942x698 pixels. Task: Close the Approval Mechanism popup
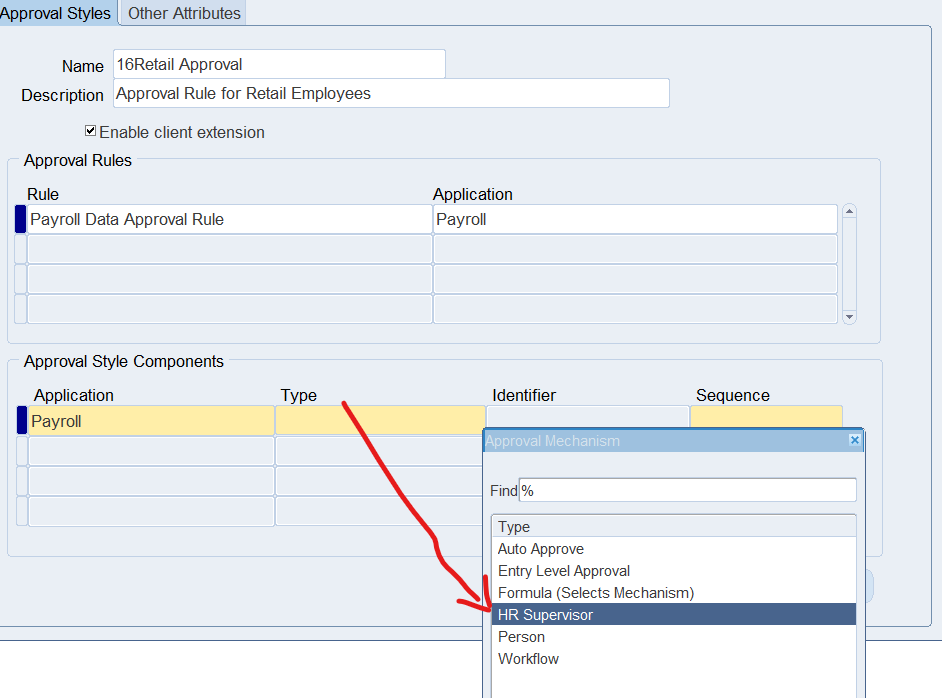click(x=854, y=440)
